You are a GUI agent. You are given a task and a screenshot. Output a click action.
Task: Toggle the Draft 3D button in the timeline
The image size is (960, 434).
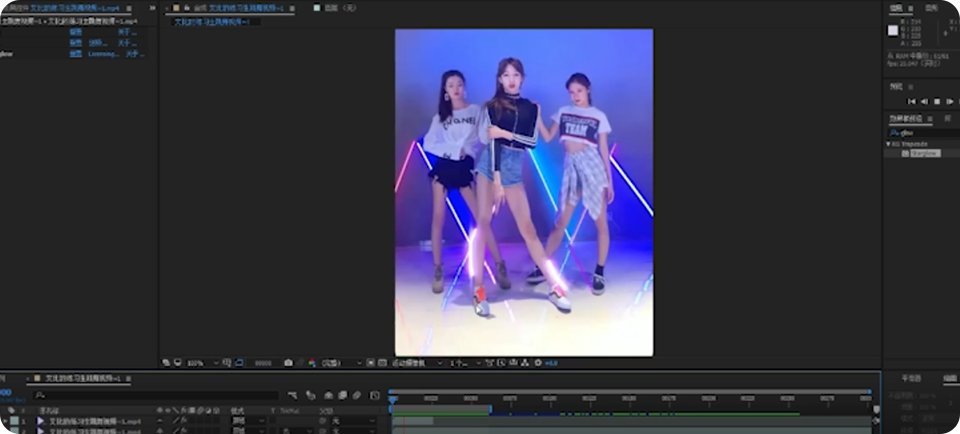(x=311, y=395)
